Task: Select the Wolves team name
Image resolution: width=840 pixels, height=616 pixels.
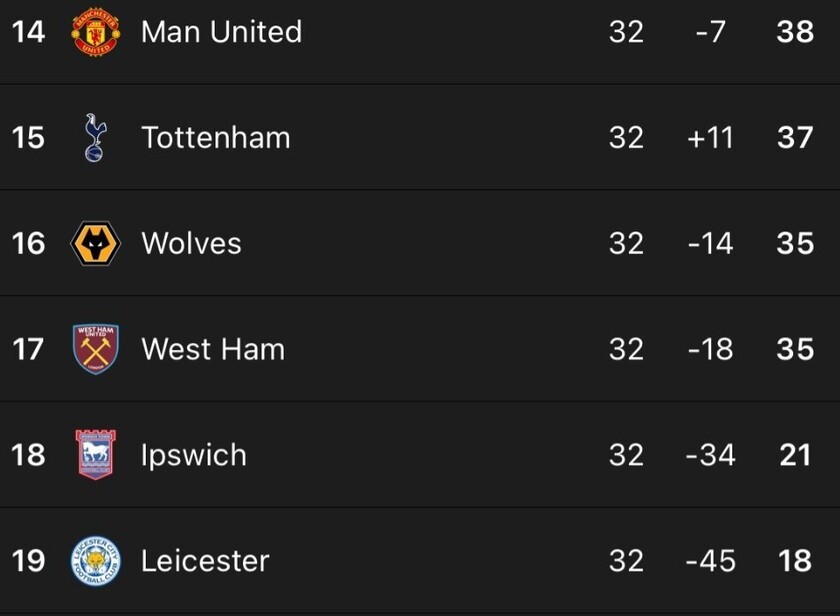Action: tap(191, 244)
